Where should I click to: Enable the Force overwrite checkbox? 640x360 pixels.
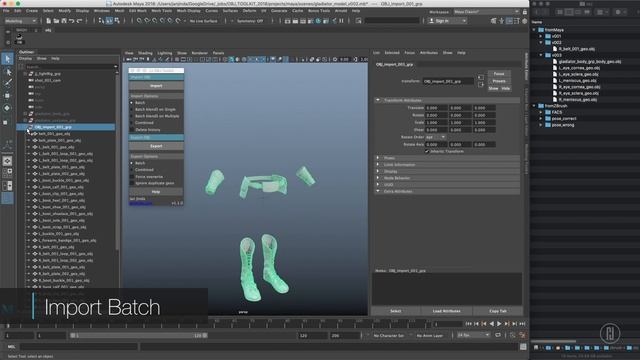coord(132,177)
